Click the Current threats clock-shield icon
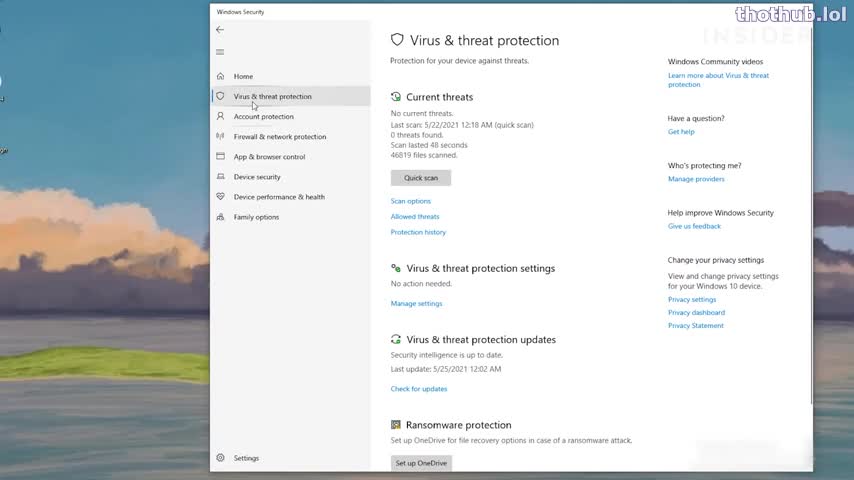 coord(396,97)
